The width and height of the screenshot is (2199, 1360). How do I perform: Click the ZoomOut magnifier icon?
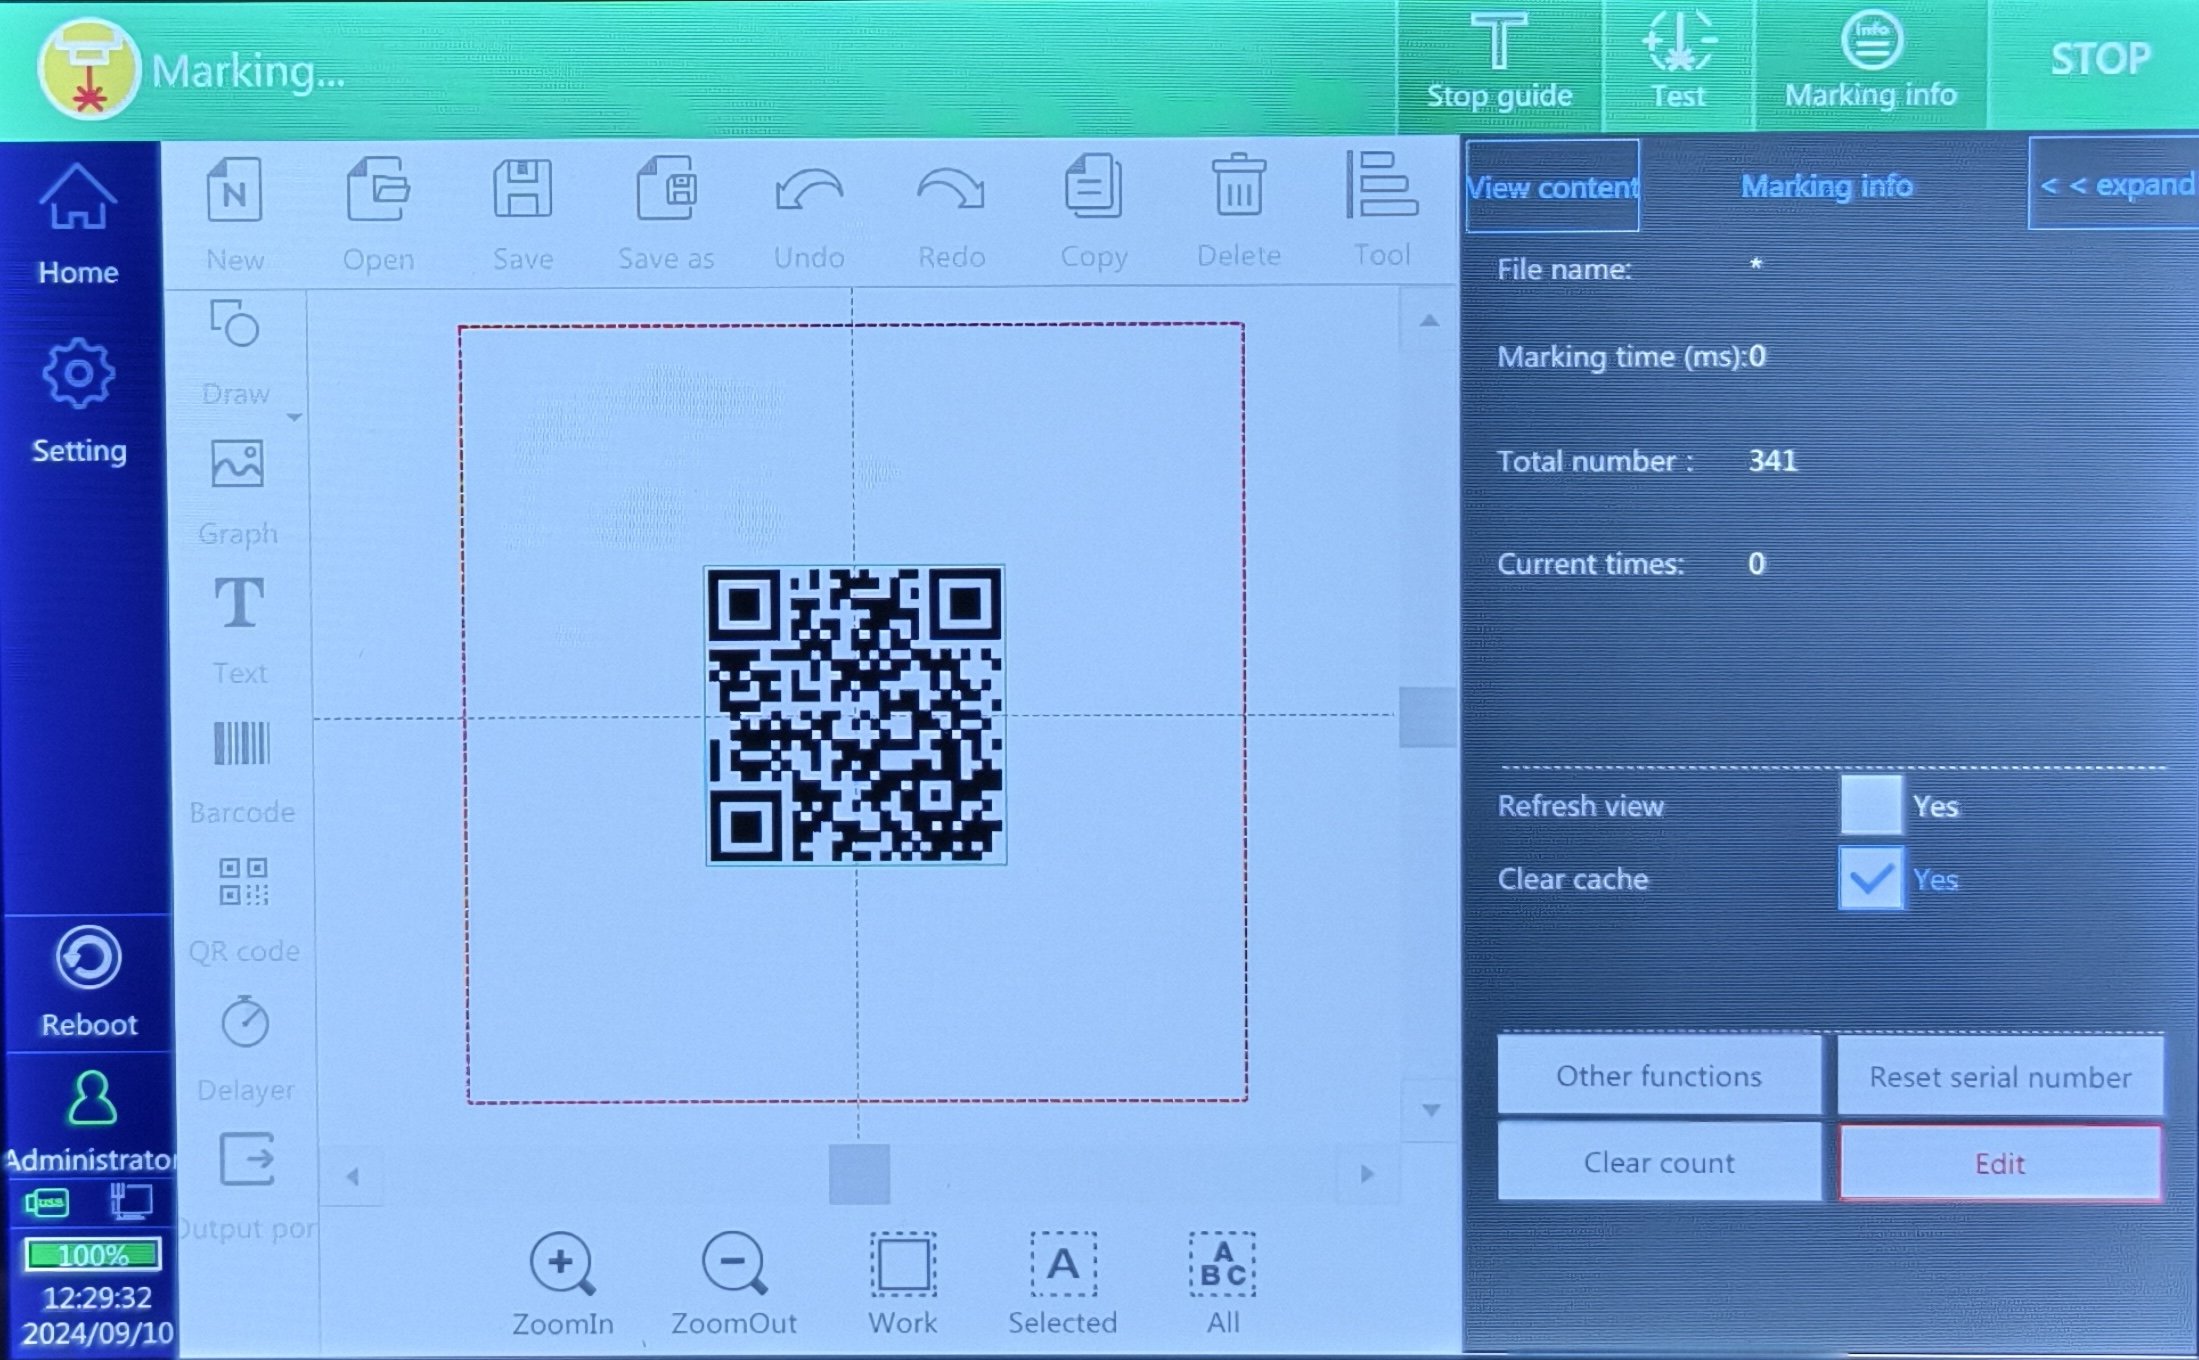[x=734, y=1264]
